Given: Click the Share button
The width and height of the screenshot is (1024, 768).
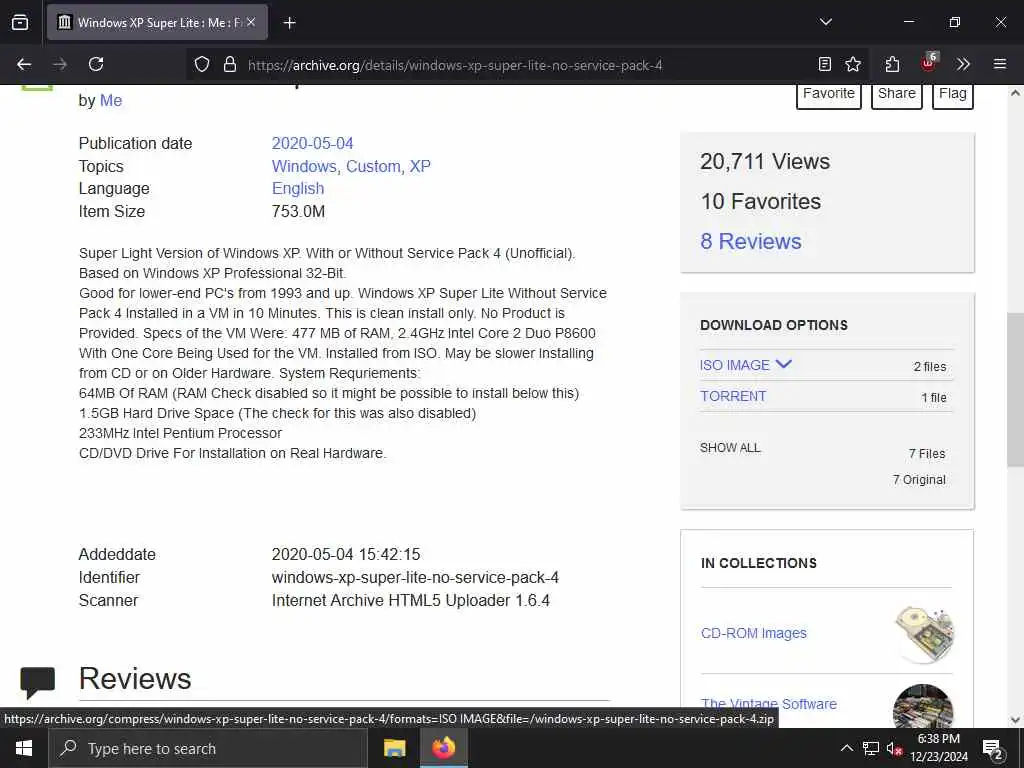Looking at the screenshot, I should pos(897,95).
